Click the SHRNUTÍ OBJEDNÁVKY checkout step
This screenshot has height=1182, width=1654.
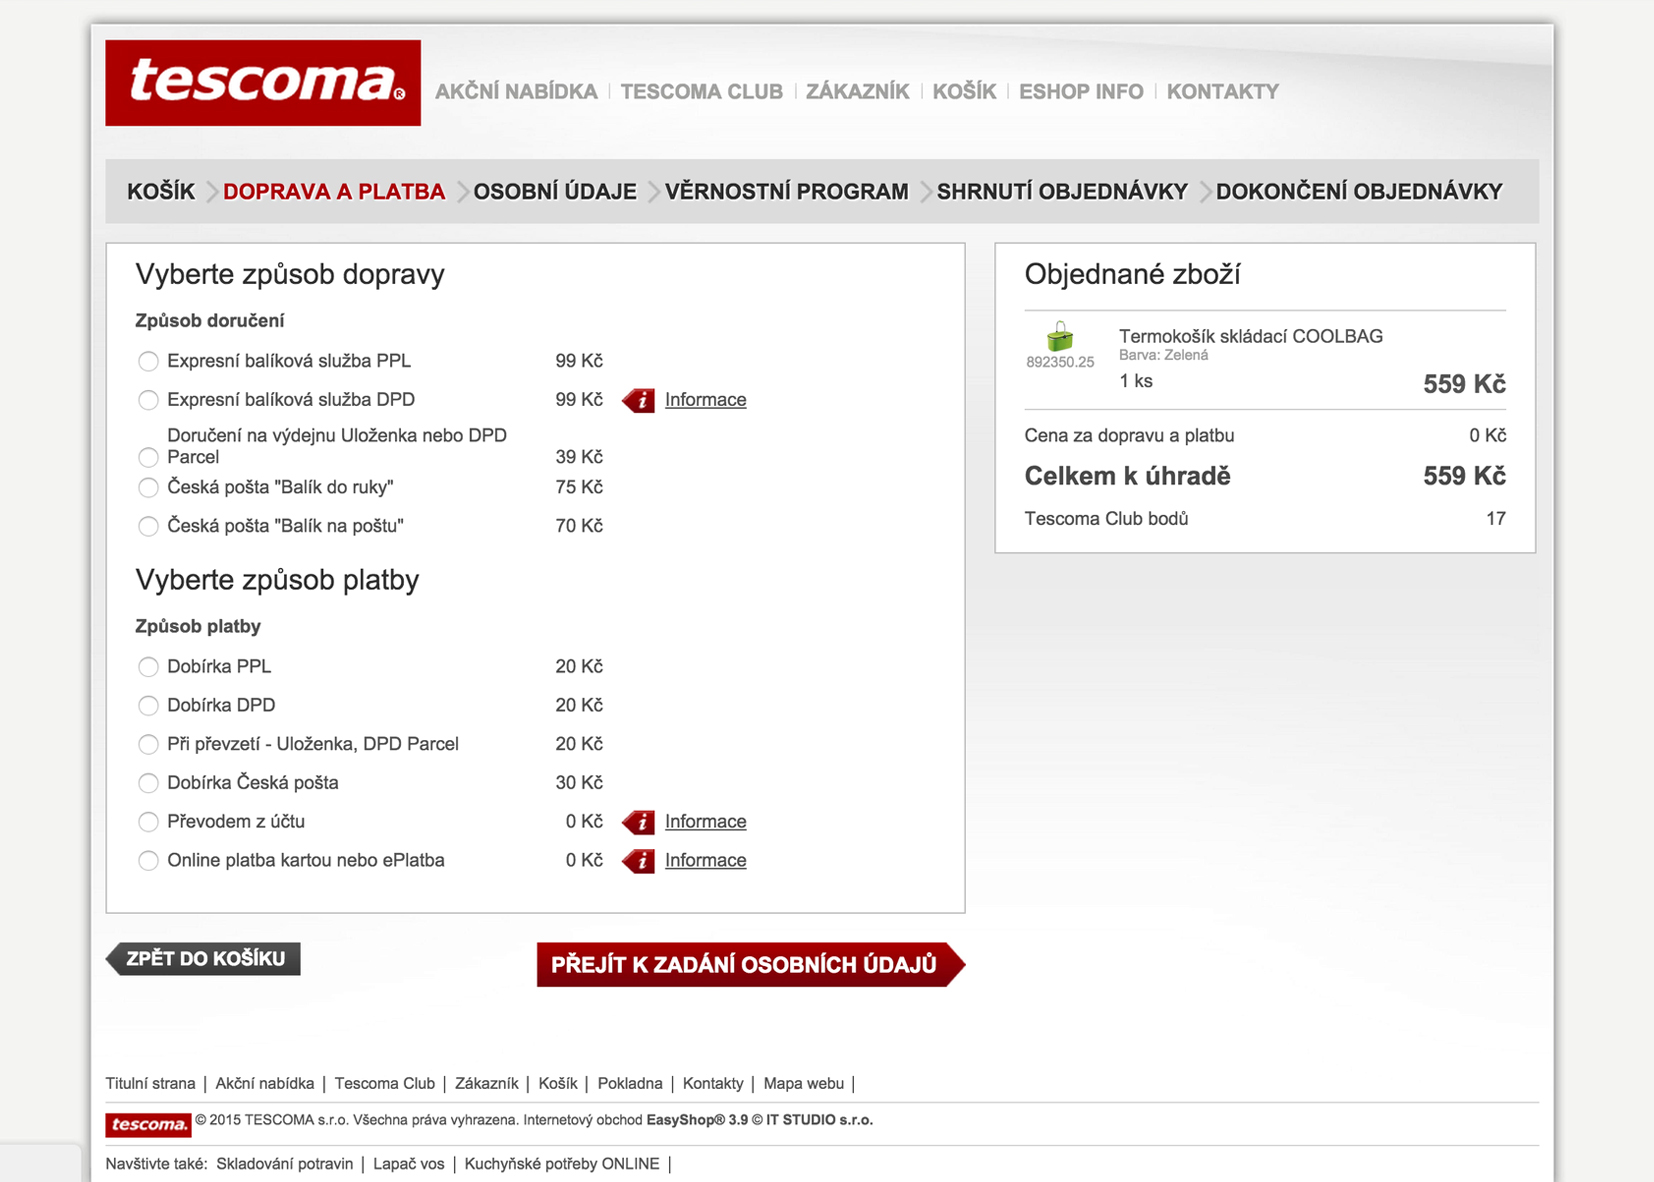[1062, 192]
